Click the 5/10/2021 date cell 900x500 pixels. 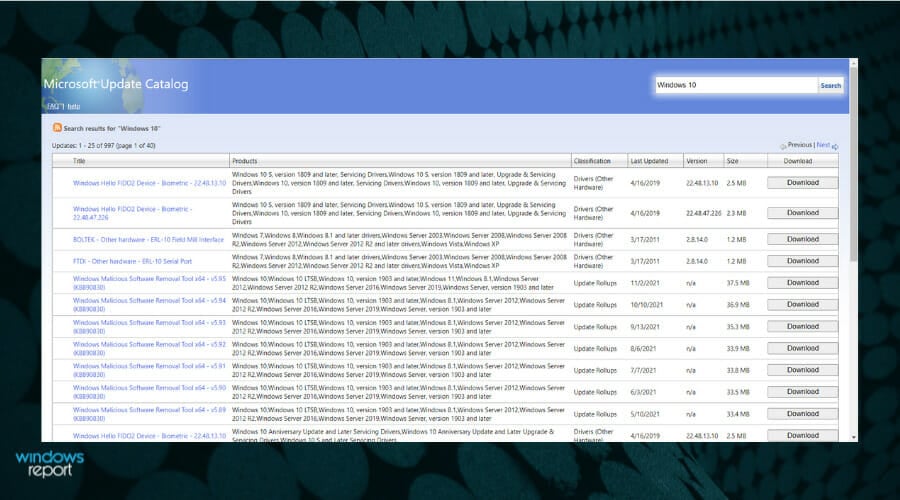(x=645, y=414)
